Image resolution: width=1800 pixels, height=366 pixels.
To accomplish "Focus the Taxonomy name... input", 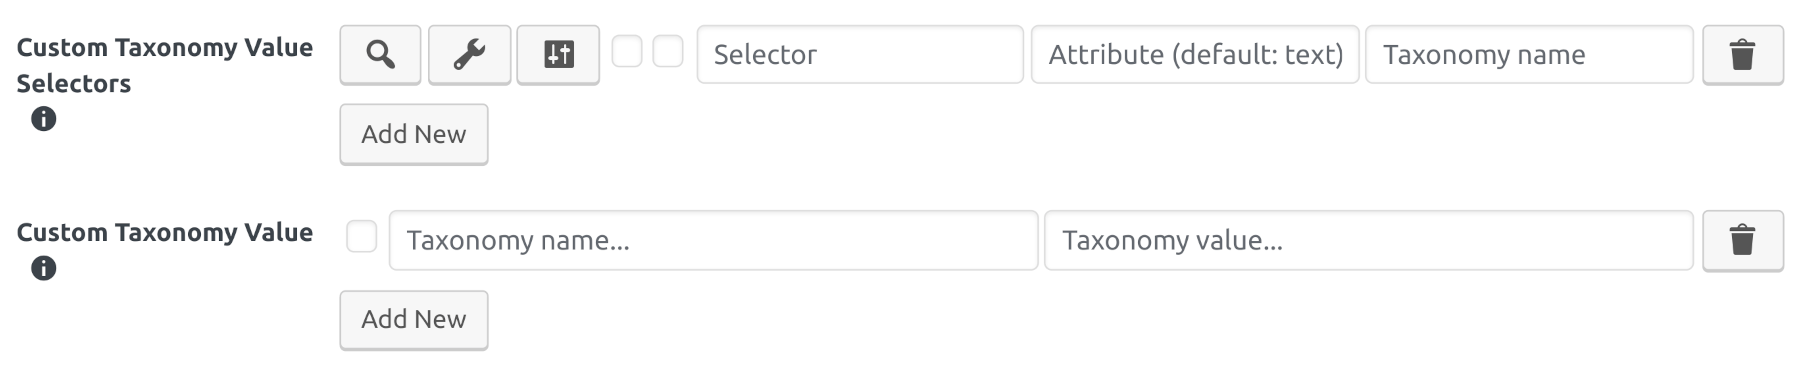I will (713, 240).
